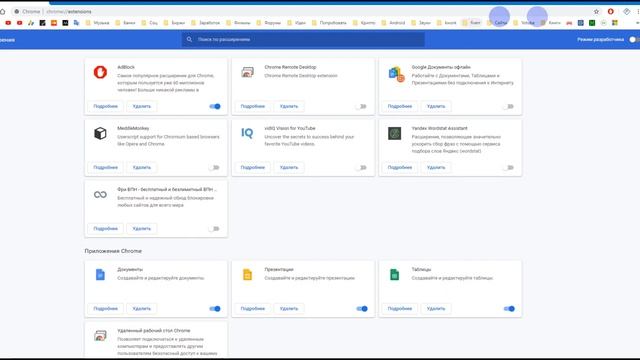Viewport: 640px width, 360px height.
Task: Enable the MeddleMonkey extension toggle
Action: [214, 168]
